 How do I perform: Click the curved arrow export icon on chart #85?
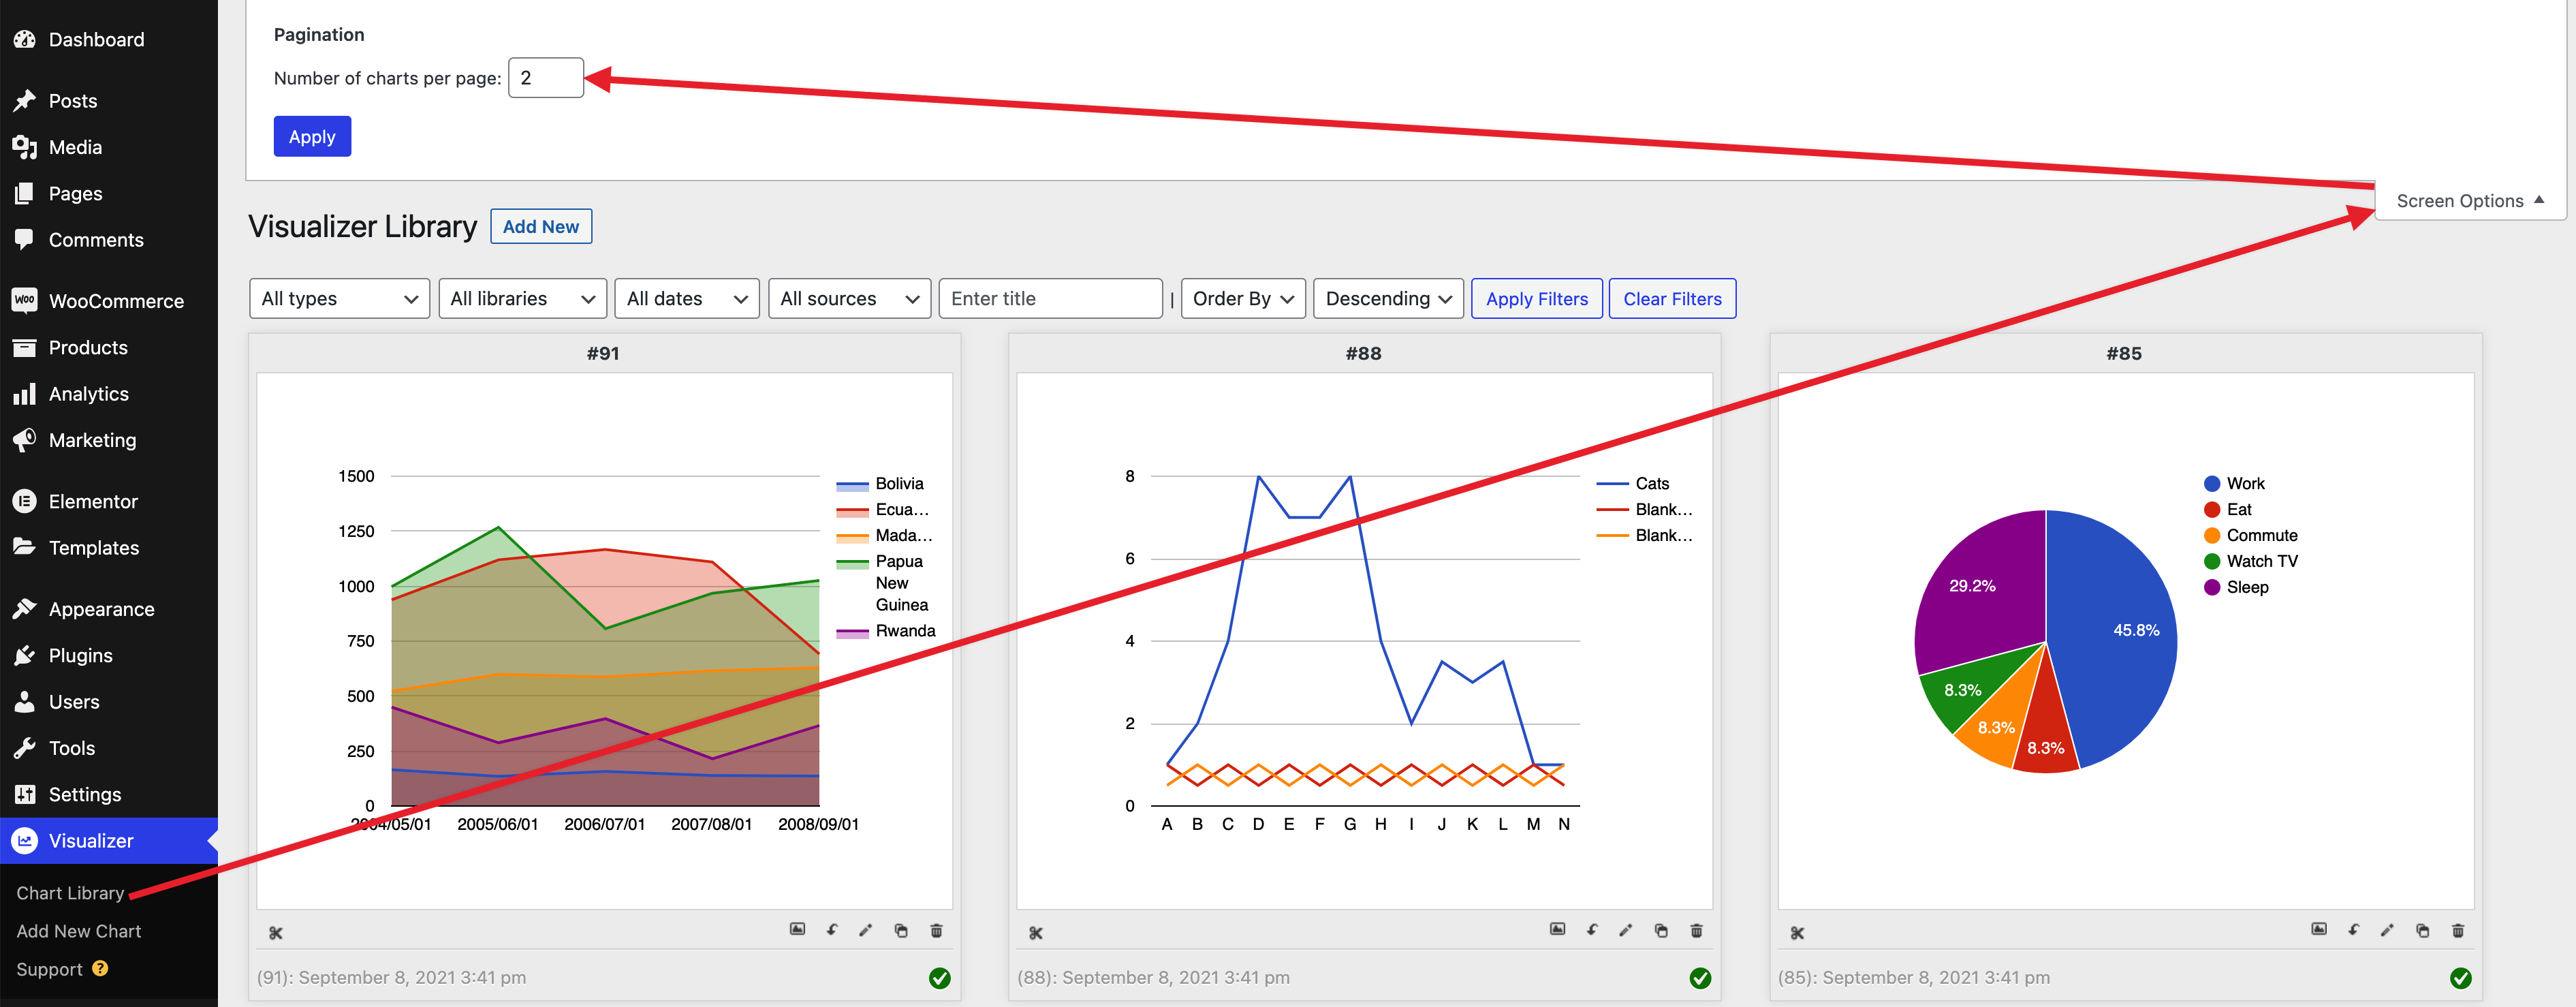click(2353, 930)
